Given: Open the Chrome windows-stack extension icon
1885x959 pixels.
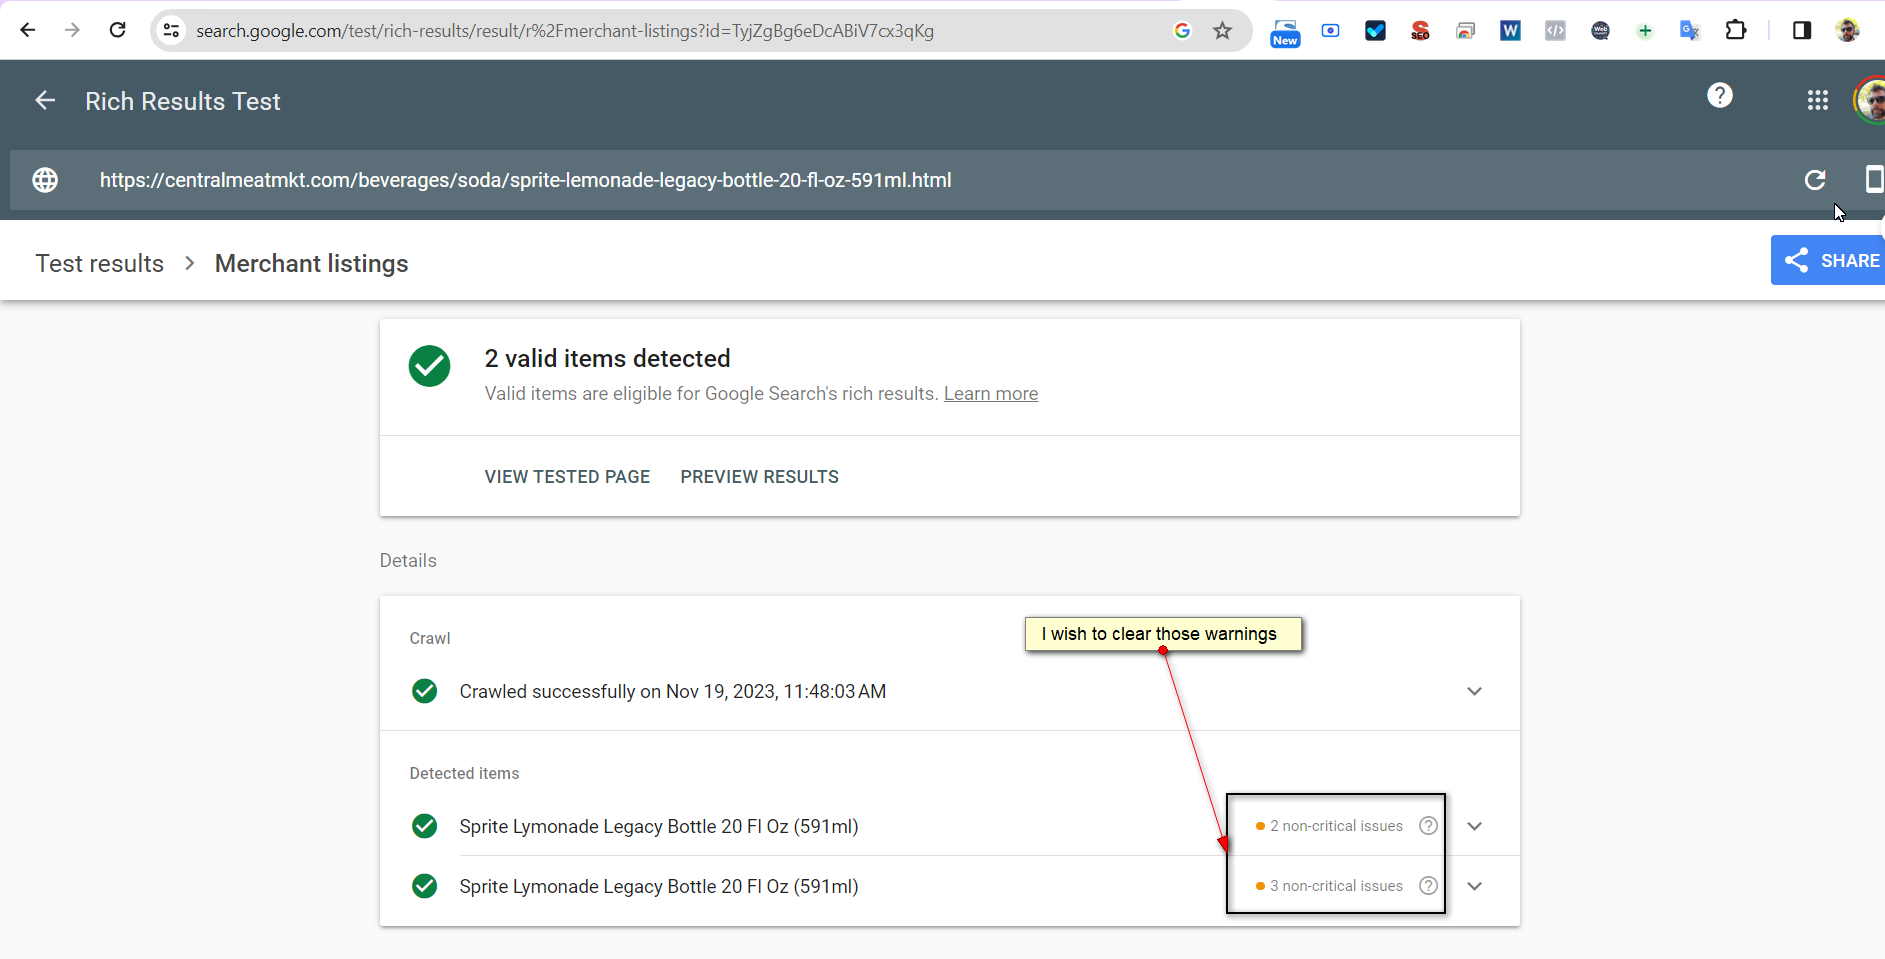Looking at the screenshot, I should pos(1465,30).
